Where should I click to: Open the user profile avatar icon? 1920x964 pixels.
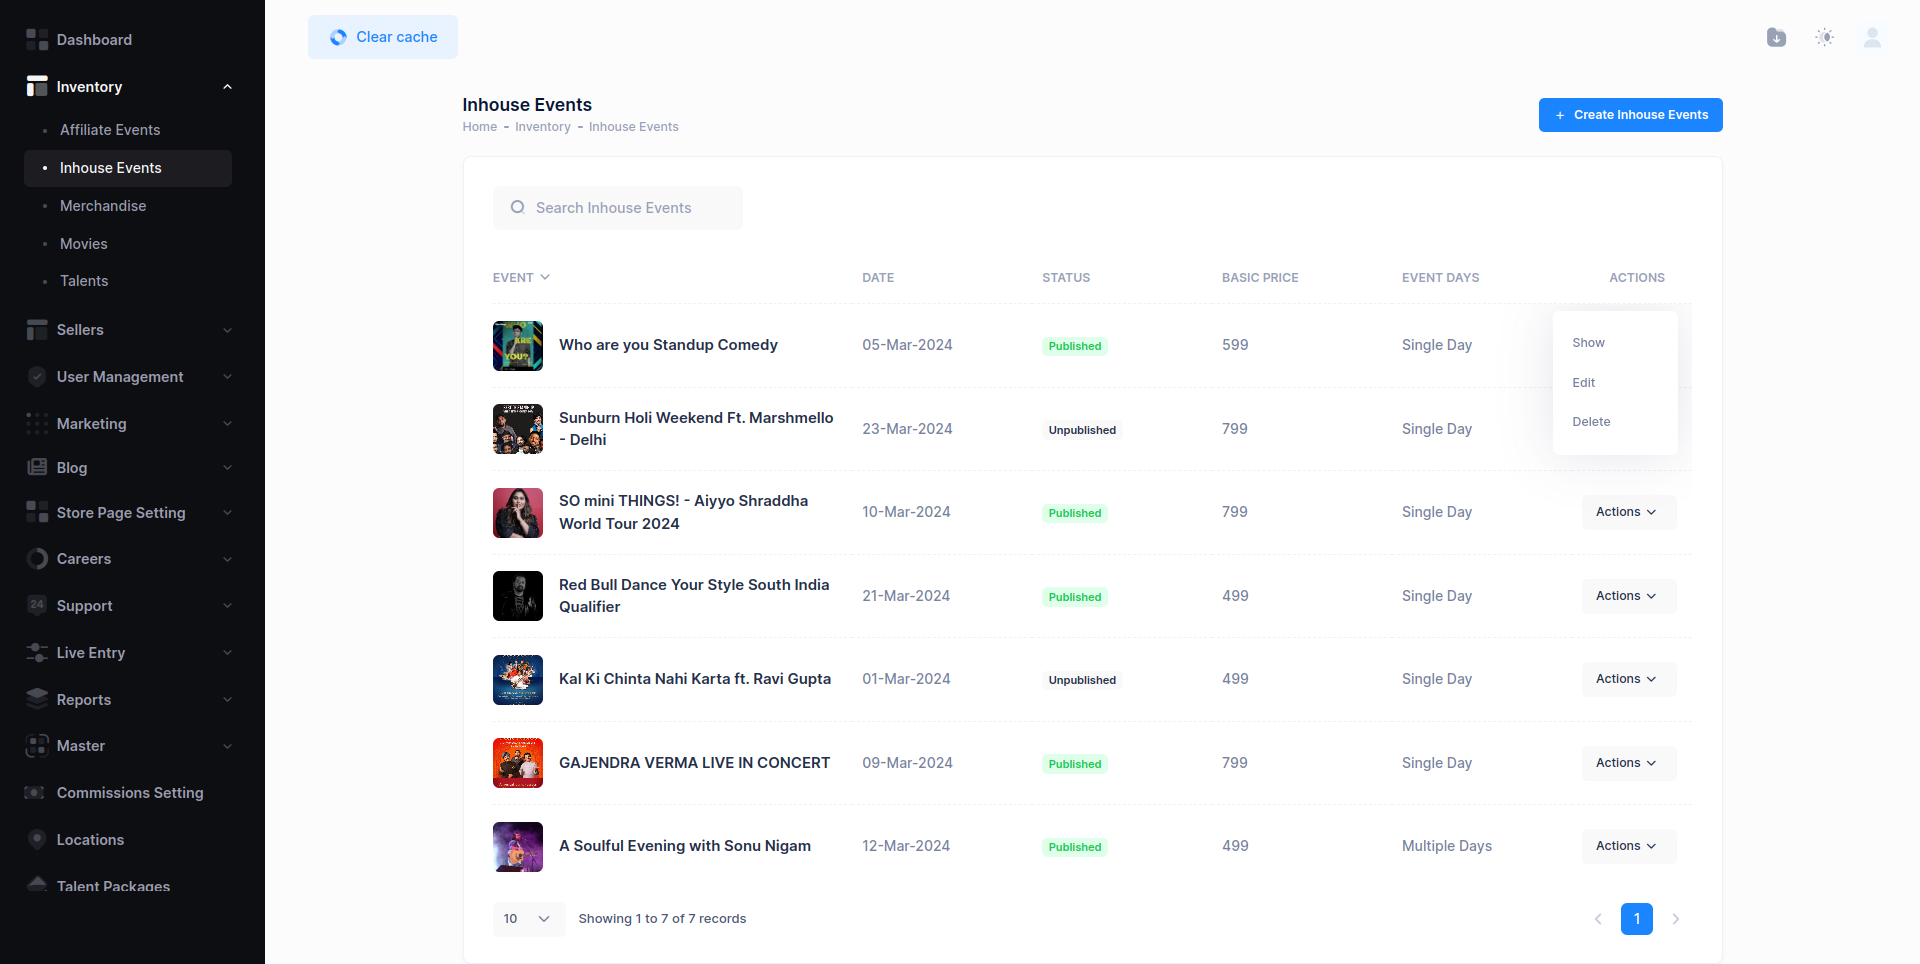[x=1872, y=37]
